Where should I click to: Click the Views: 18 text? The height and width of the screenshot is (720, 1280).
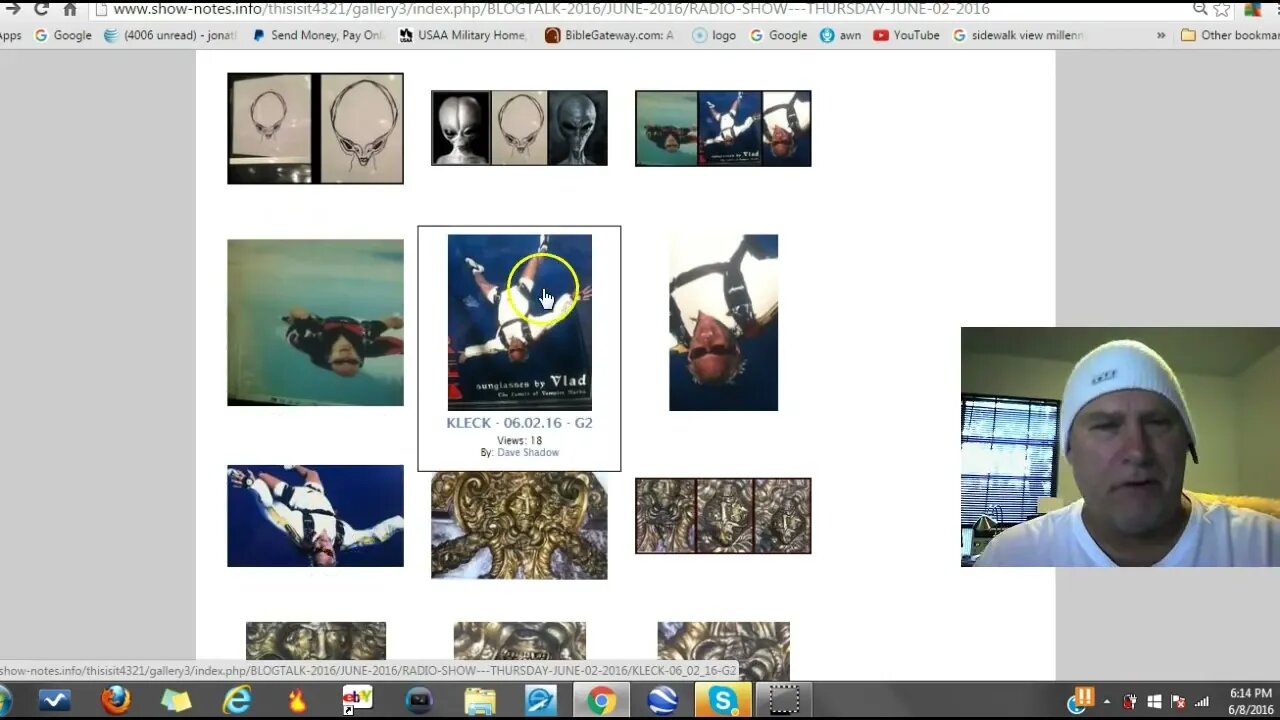click(x=519, y=440)
